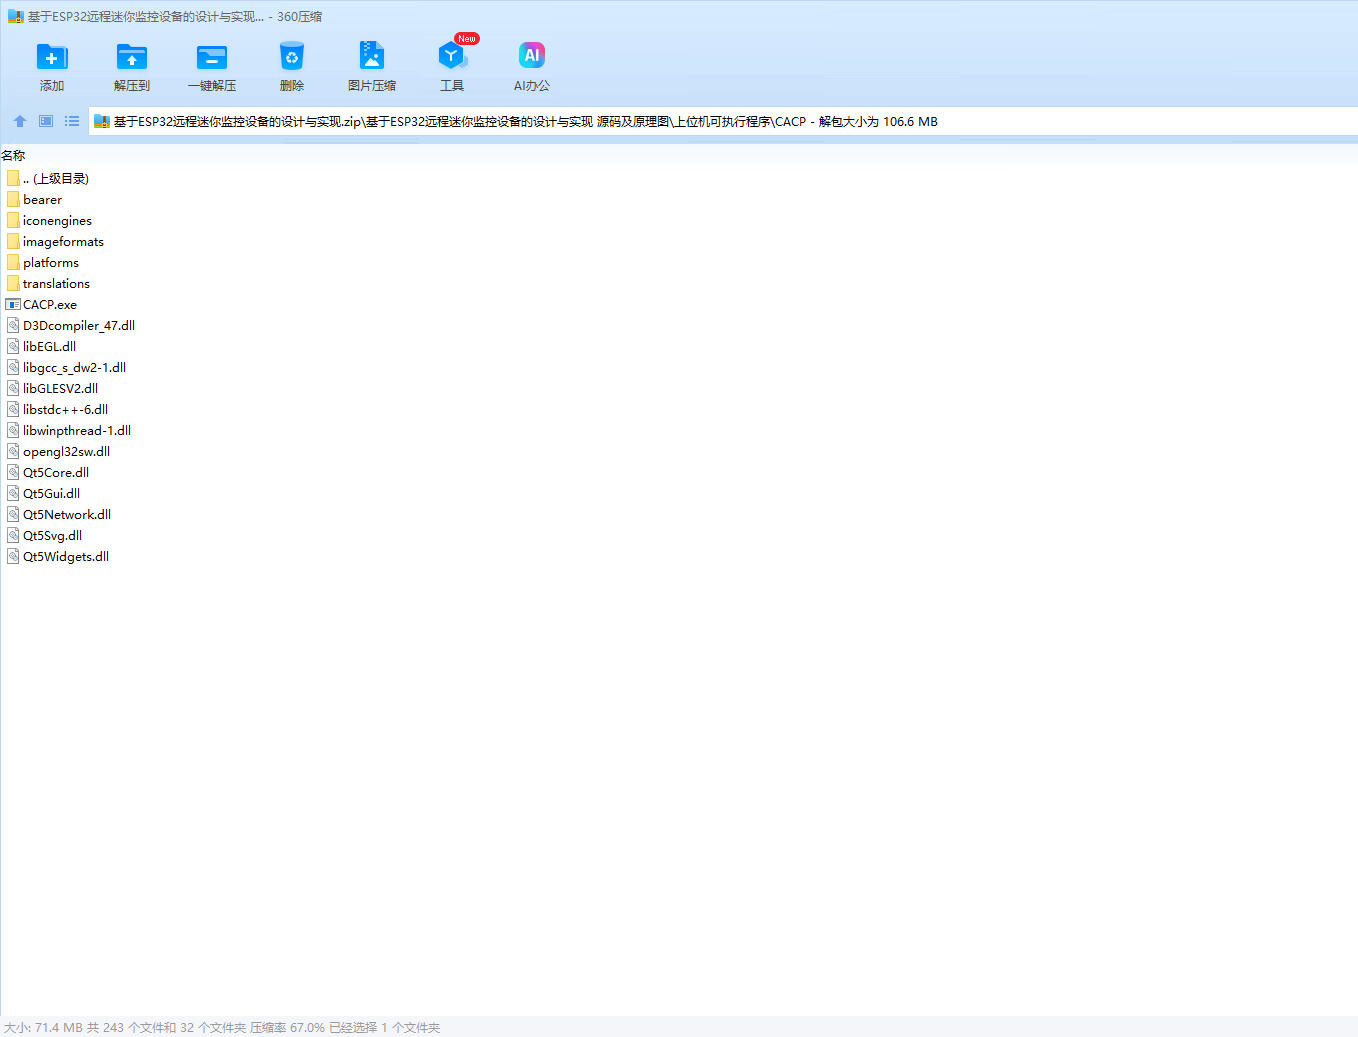Image resolution: width=1358 pixels, height=1037 pixels.
Task: Select the CACP.exe file
Action: tap(41, 305)
